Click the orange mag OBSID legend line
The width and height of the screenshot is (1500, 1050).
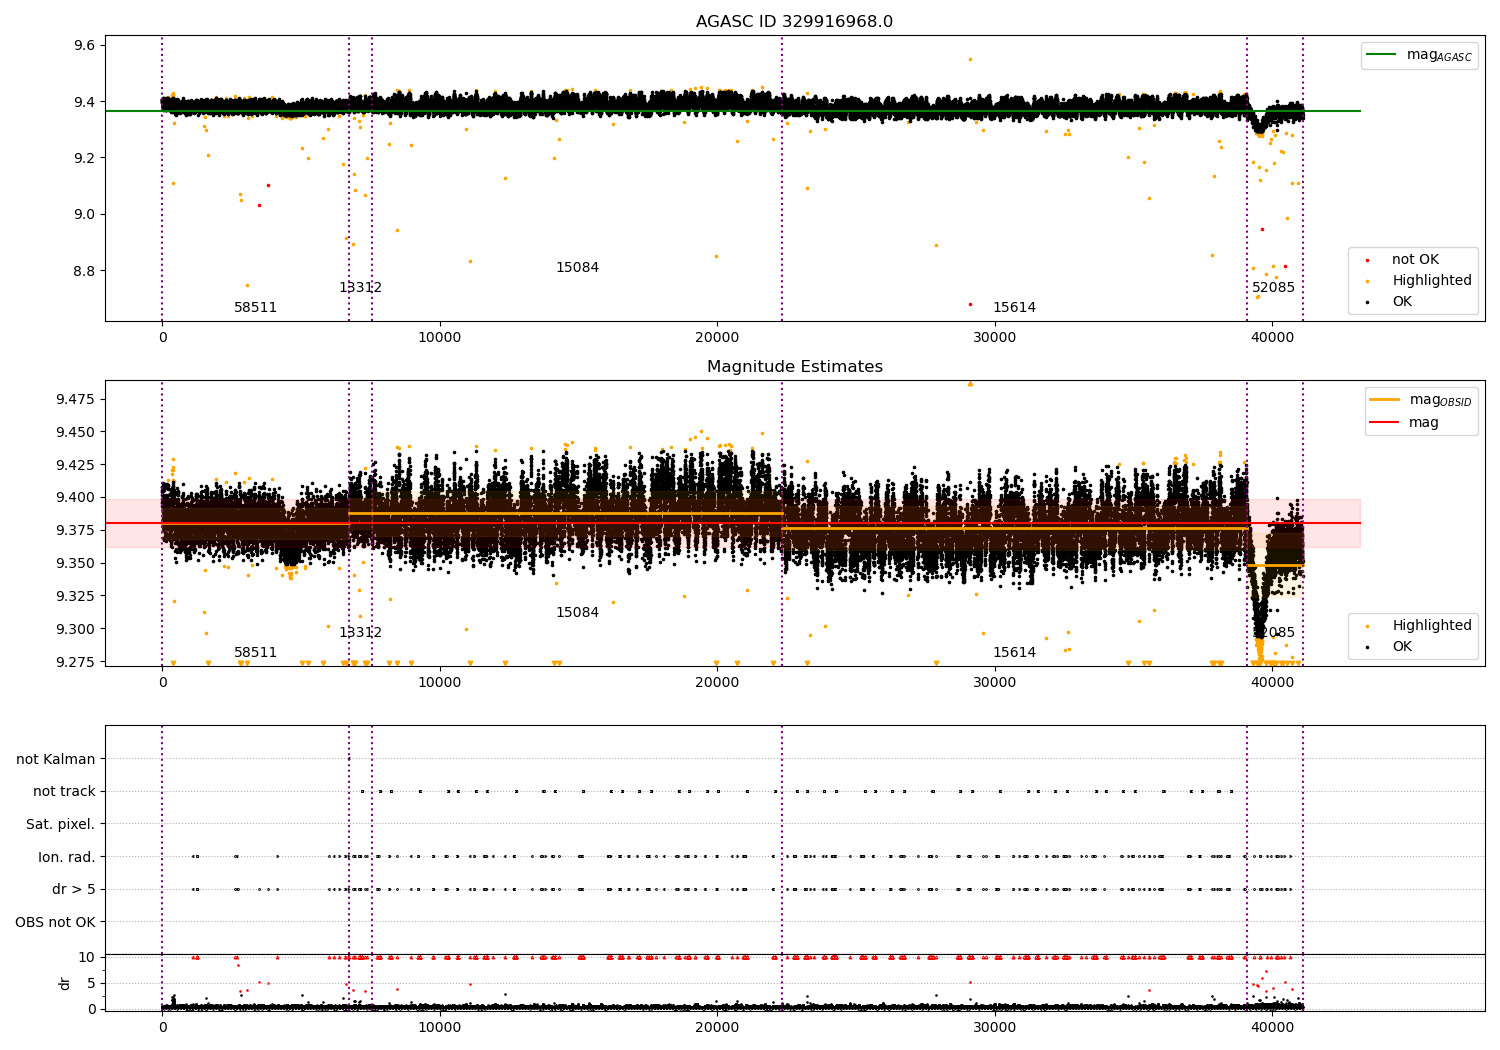tap(1385, 400)
